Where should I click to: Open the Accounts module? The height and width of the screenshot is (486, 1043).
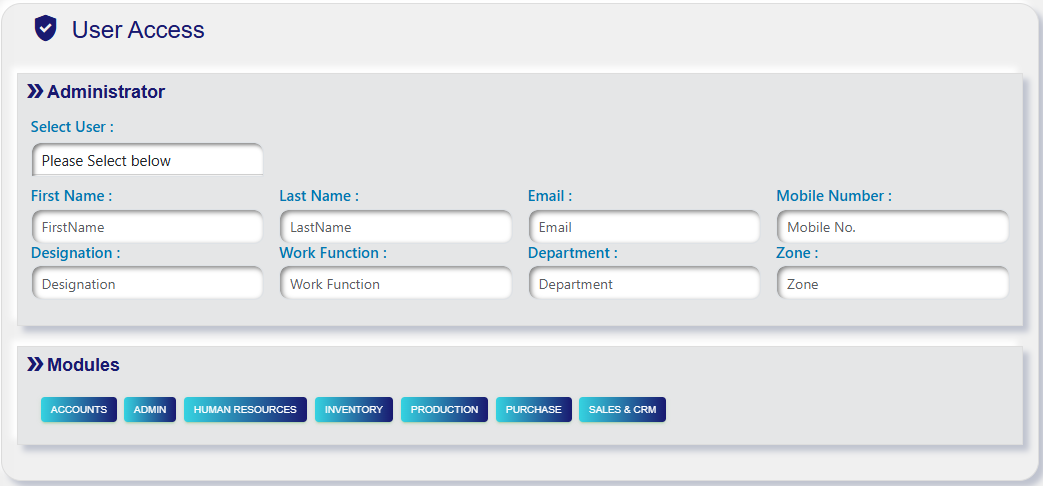click(x=79, y=410)
